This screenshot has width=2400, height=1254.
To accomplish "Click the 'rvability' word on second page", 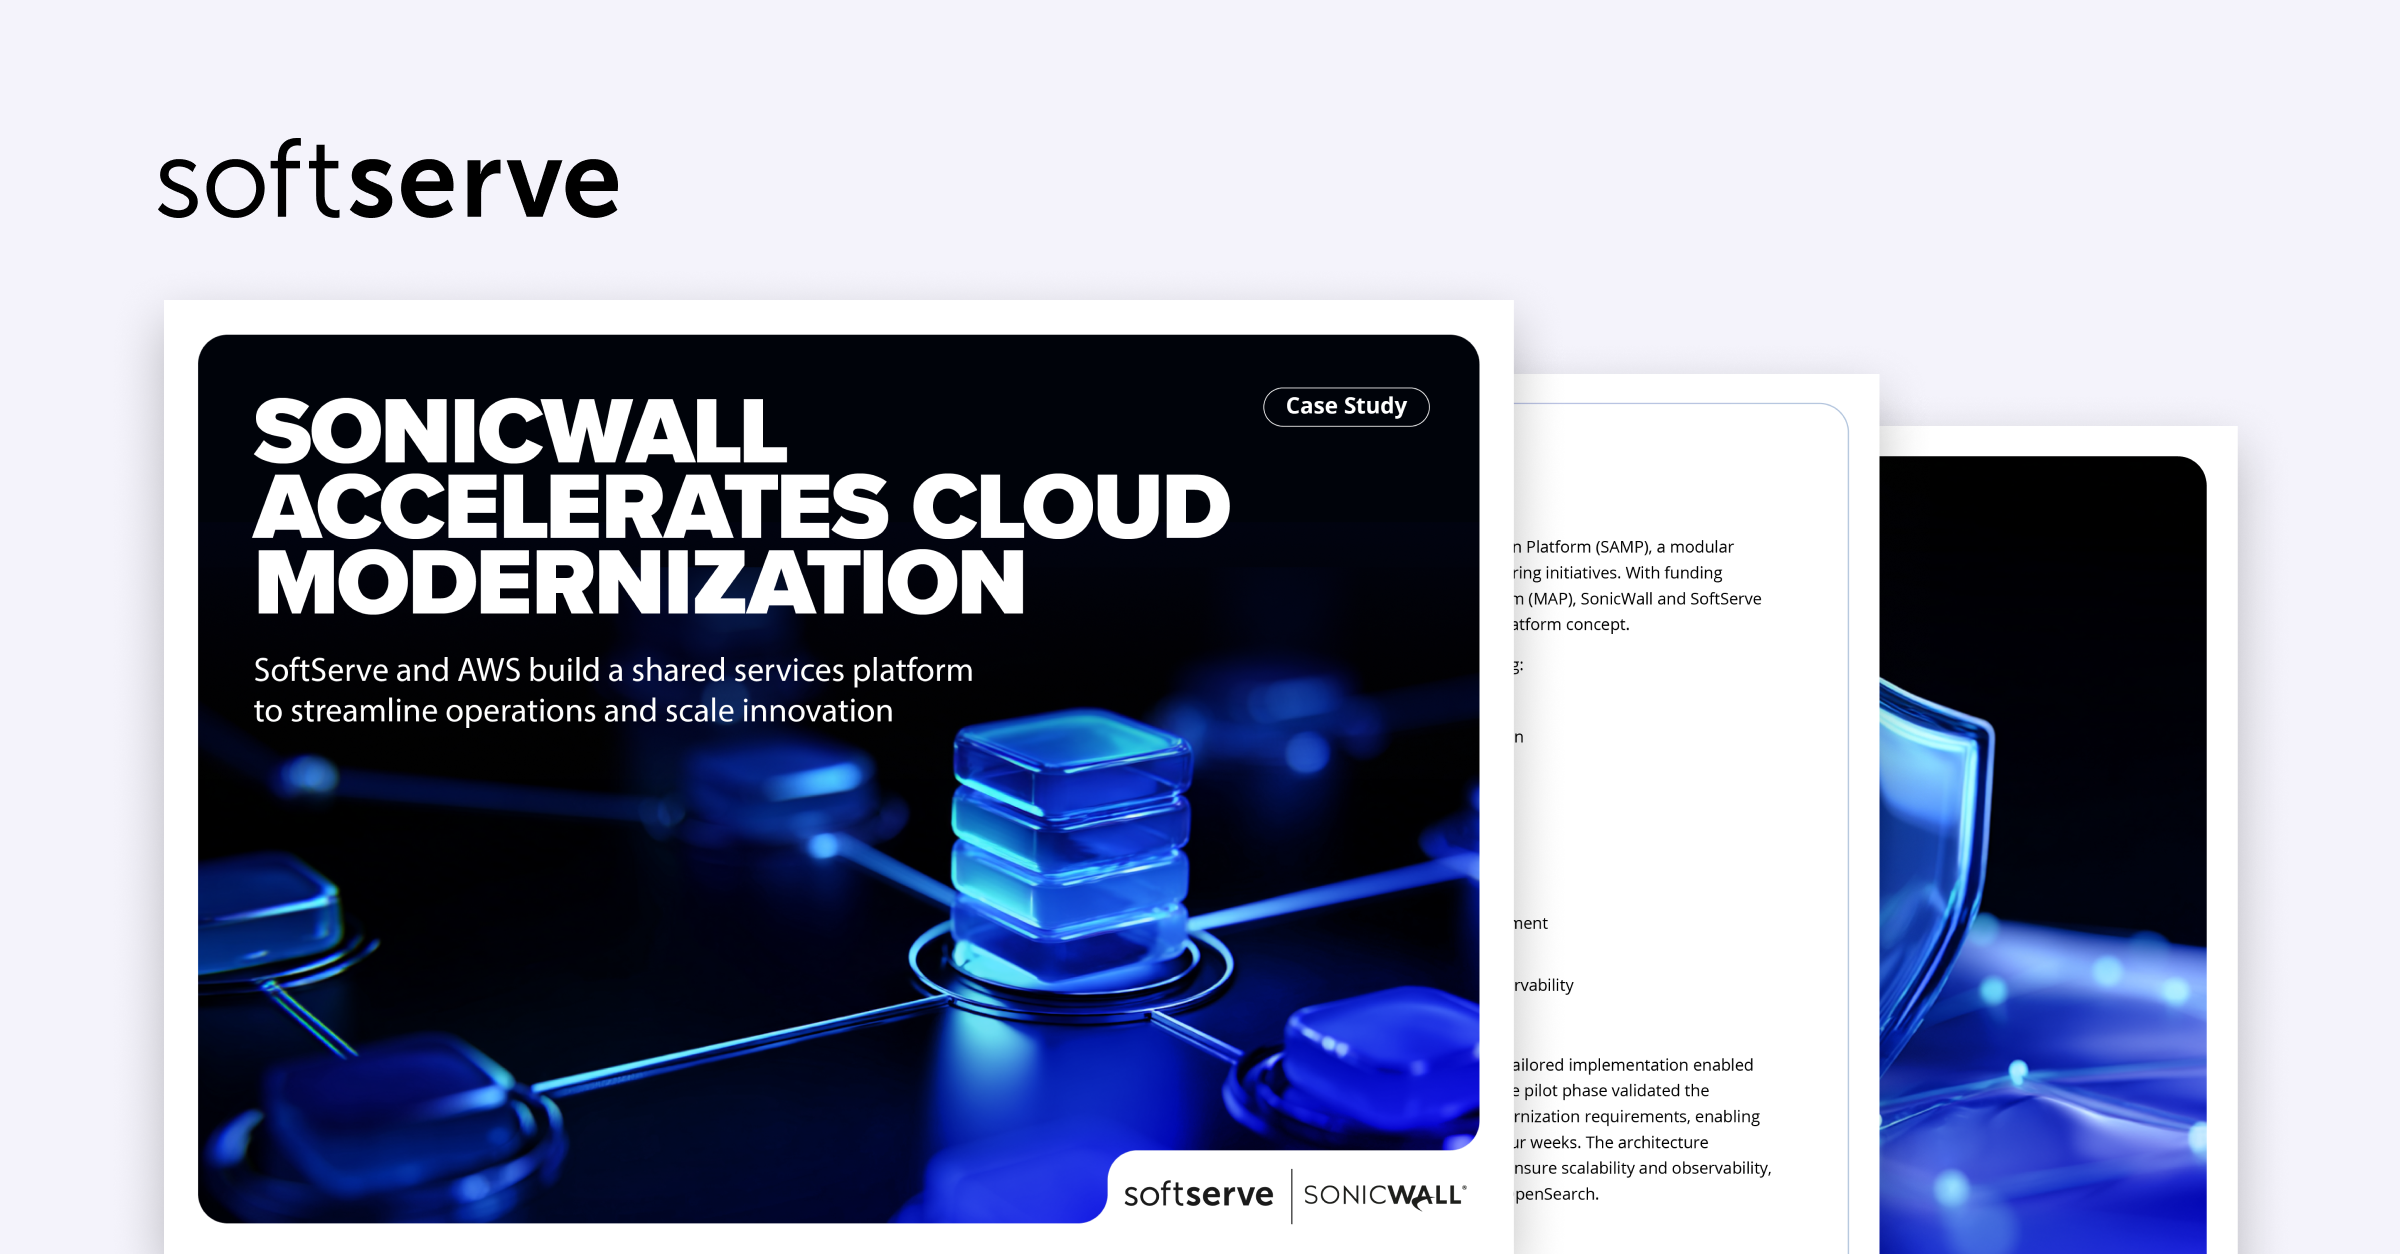I will point(1544,985).
